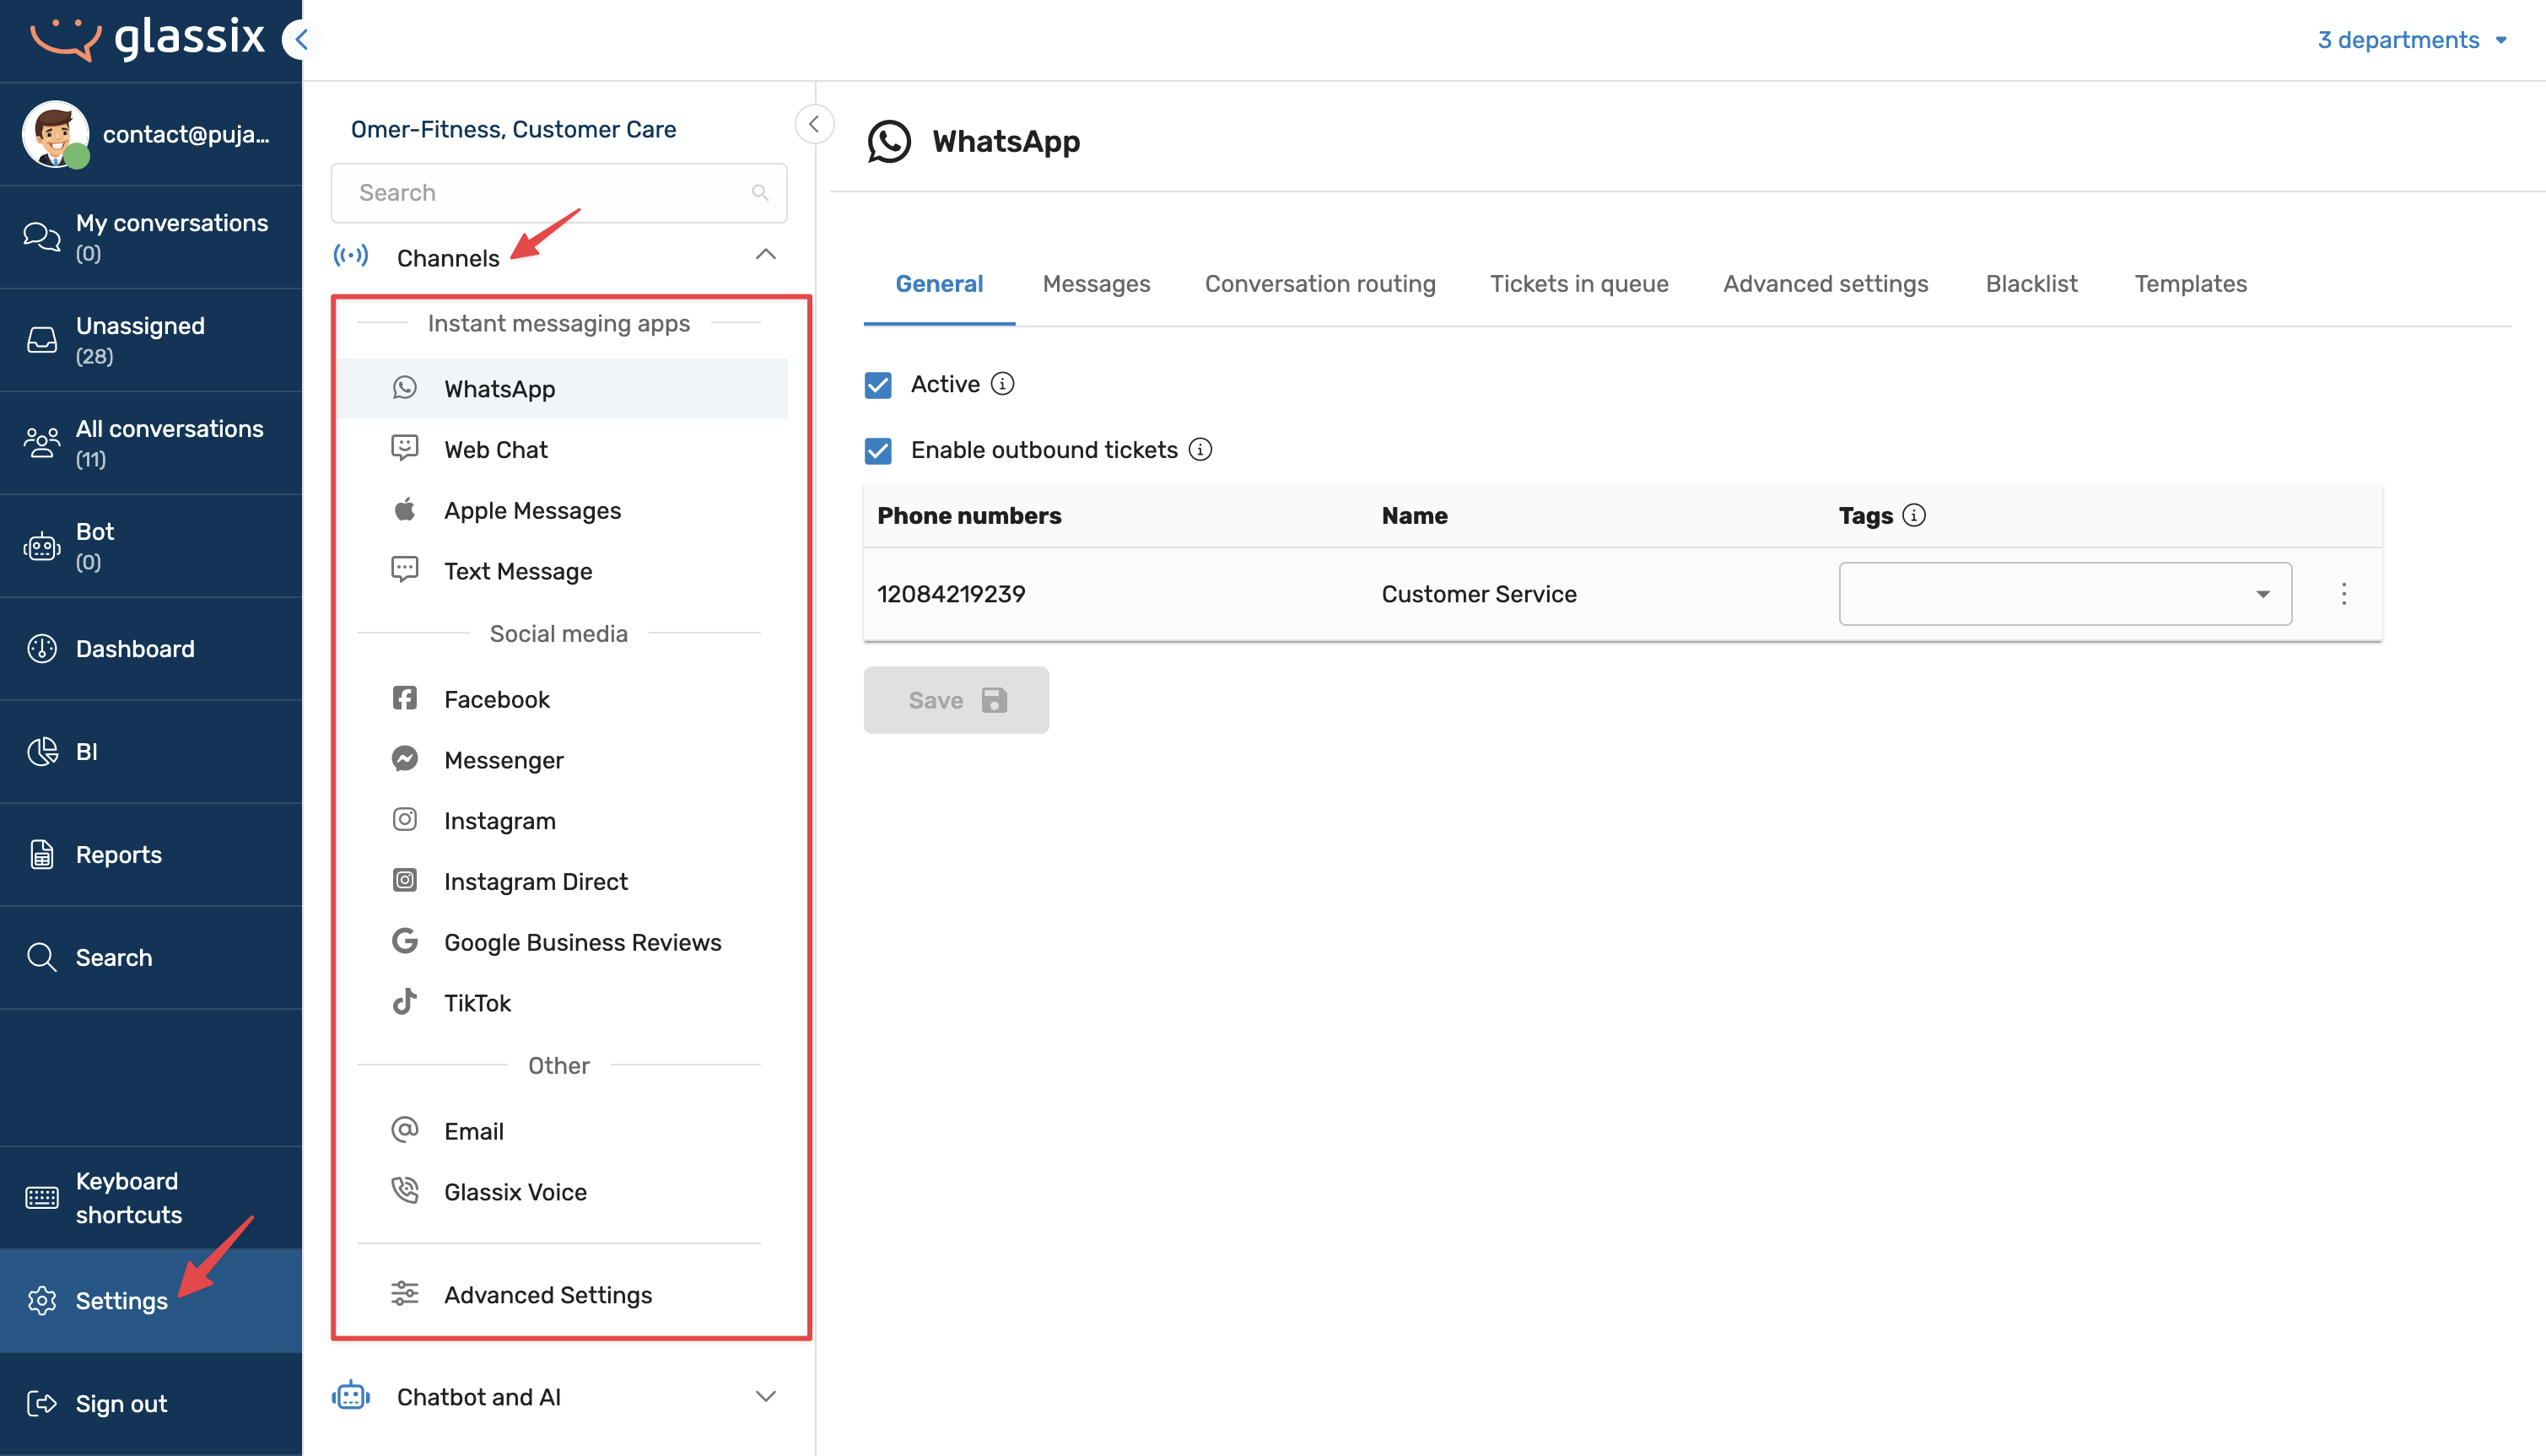Image resolution: width=2546 pixels, height=1456 pixels.
Task: Click the Active info icon
Action: pyautogui.click(x=1002, y=384)
